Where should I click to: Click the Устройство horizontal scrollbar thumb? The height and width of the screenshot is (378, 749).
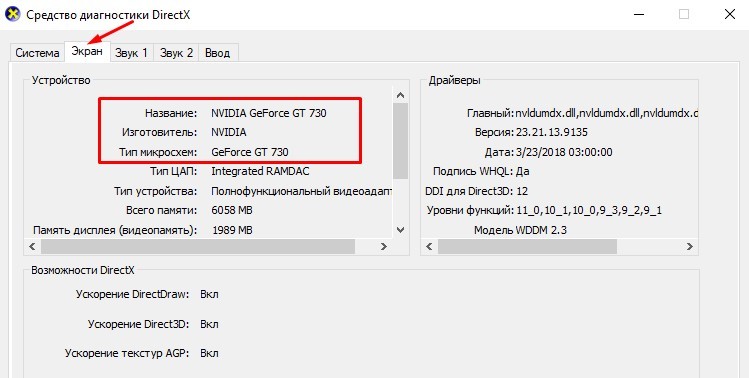tap(198, 247)
